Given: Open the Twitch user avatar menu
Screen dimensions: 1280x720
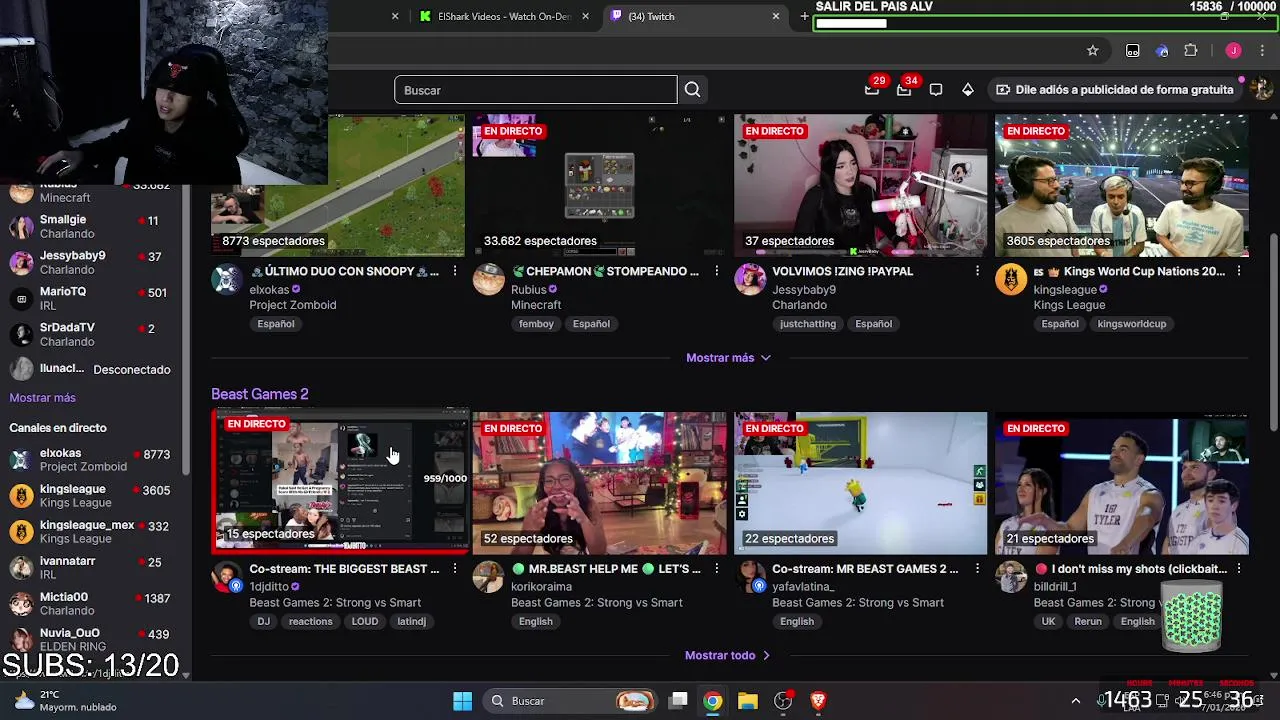Looking at the screenshot, I should pos(1261,89).
